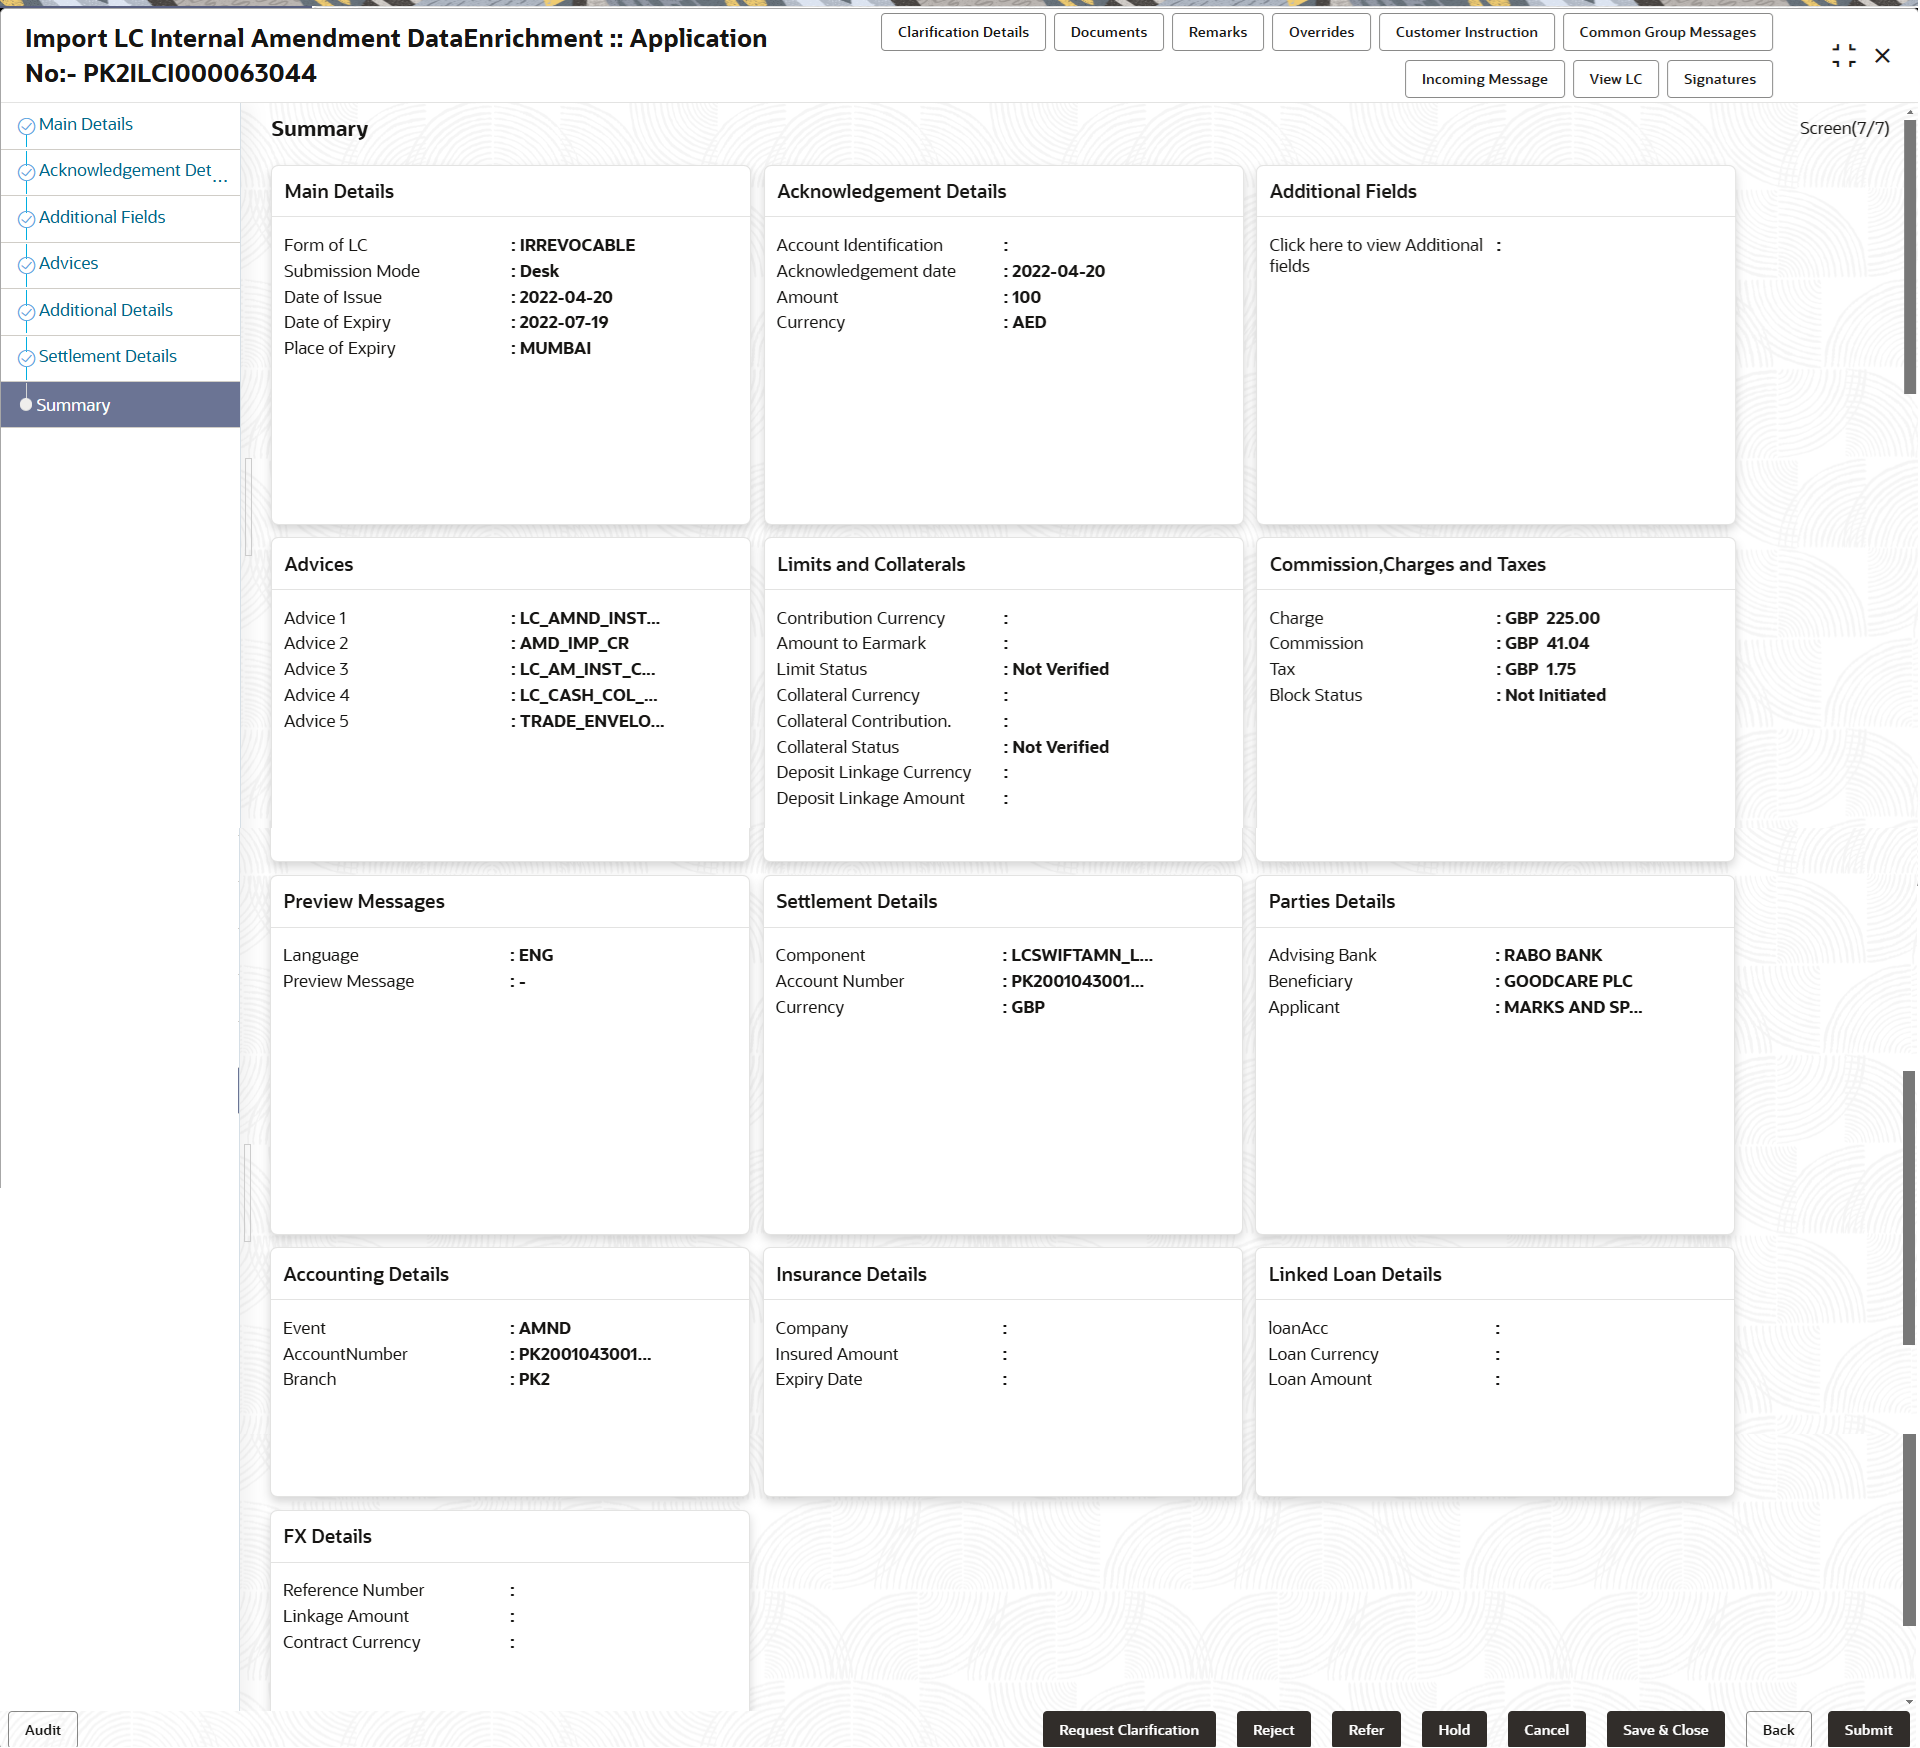This screenshot has height=1748, width=1920.
Task: Open Remarks for this application
Action: coord(1217,31)
